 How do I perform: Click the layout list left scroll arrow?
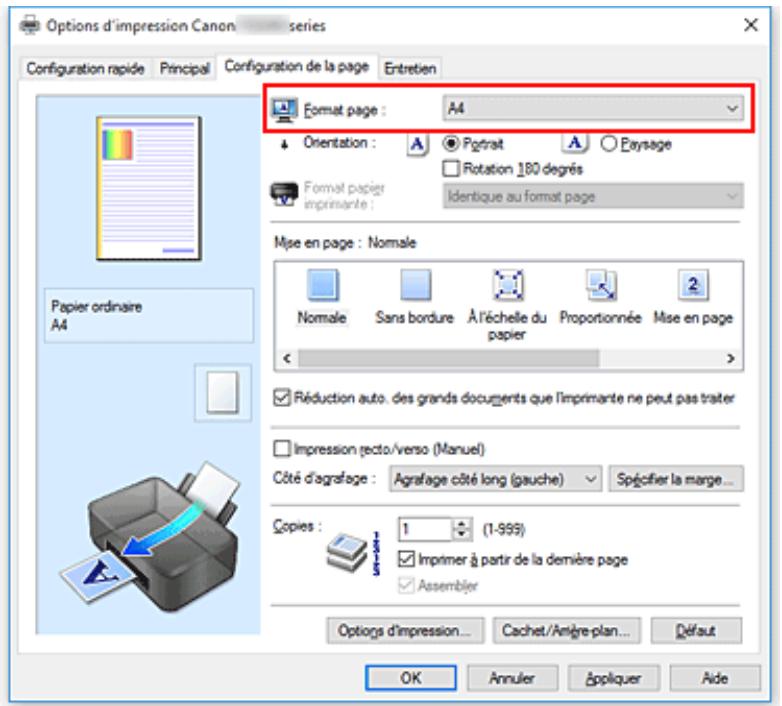(287, 358)
